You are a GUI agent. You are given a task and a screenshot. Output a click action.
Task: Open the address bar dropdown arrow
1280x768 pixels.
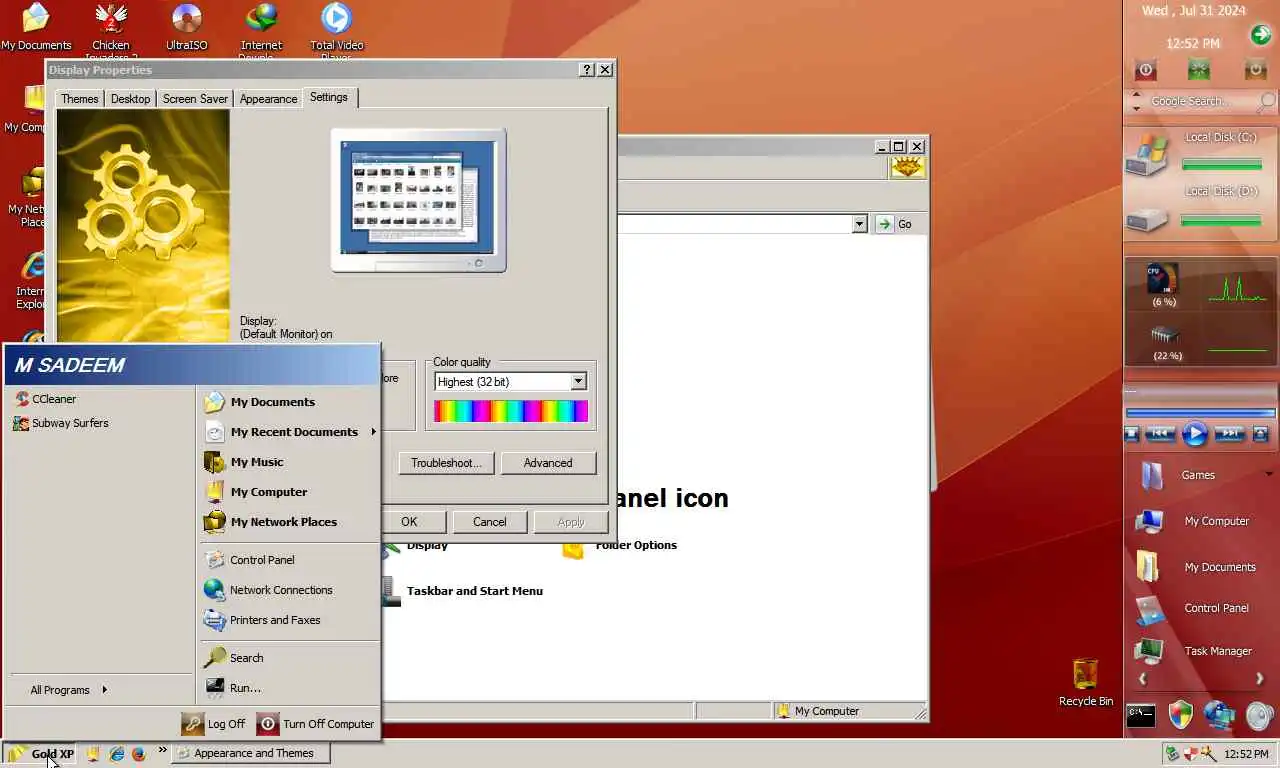859,224
